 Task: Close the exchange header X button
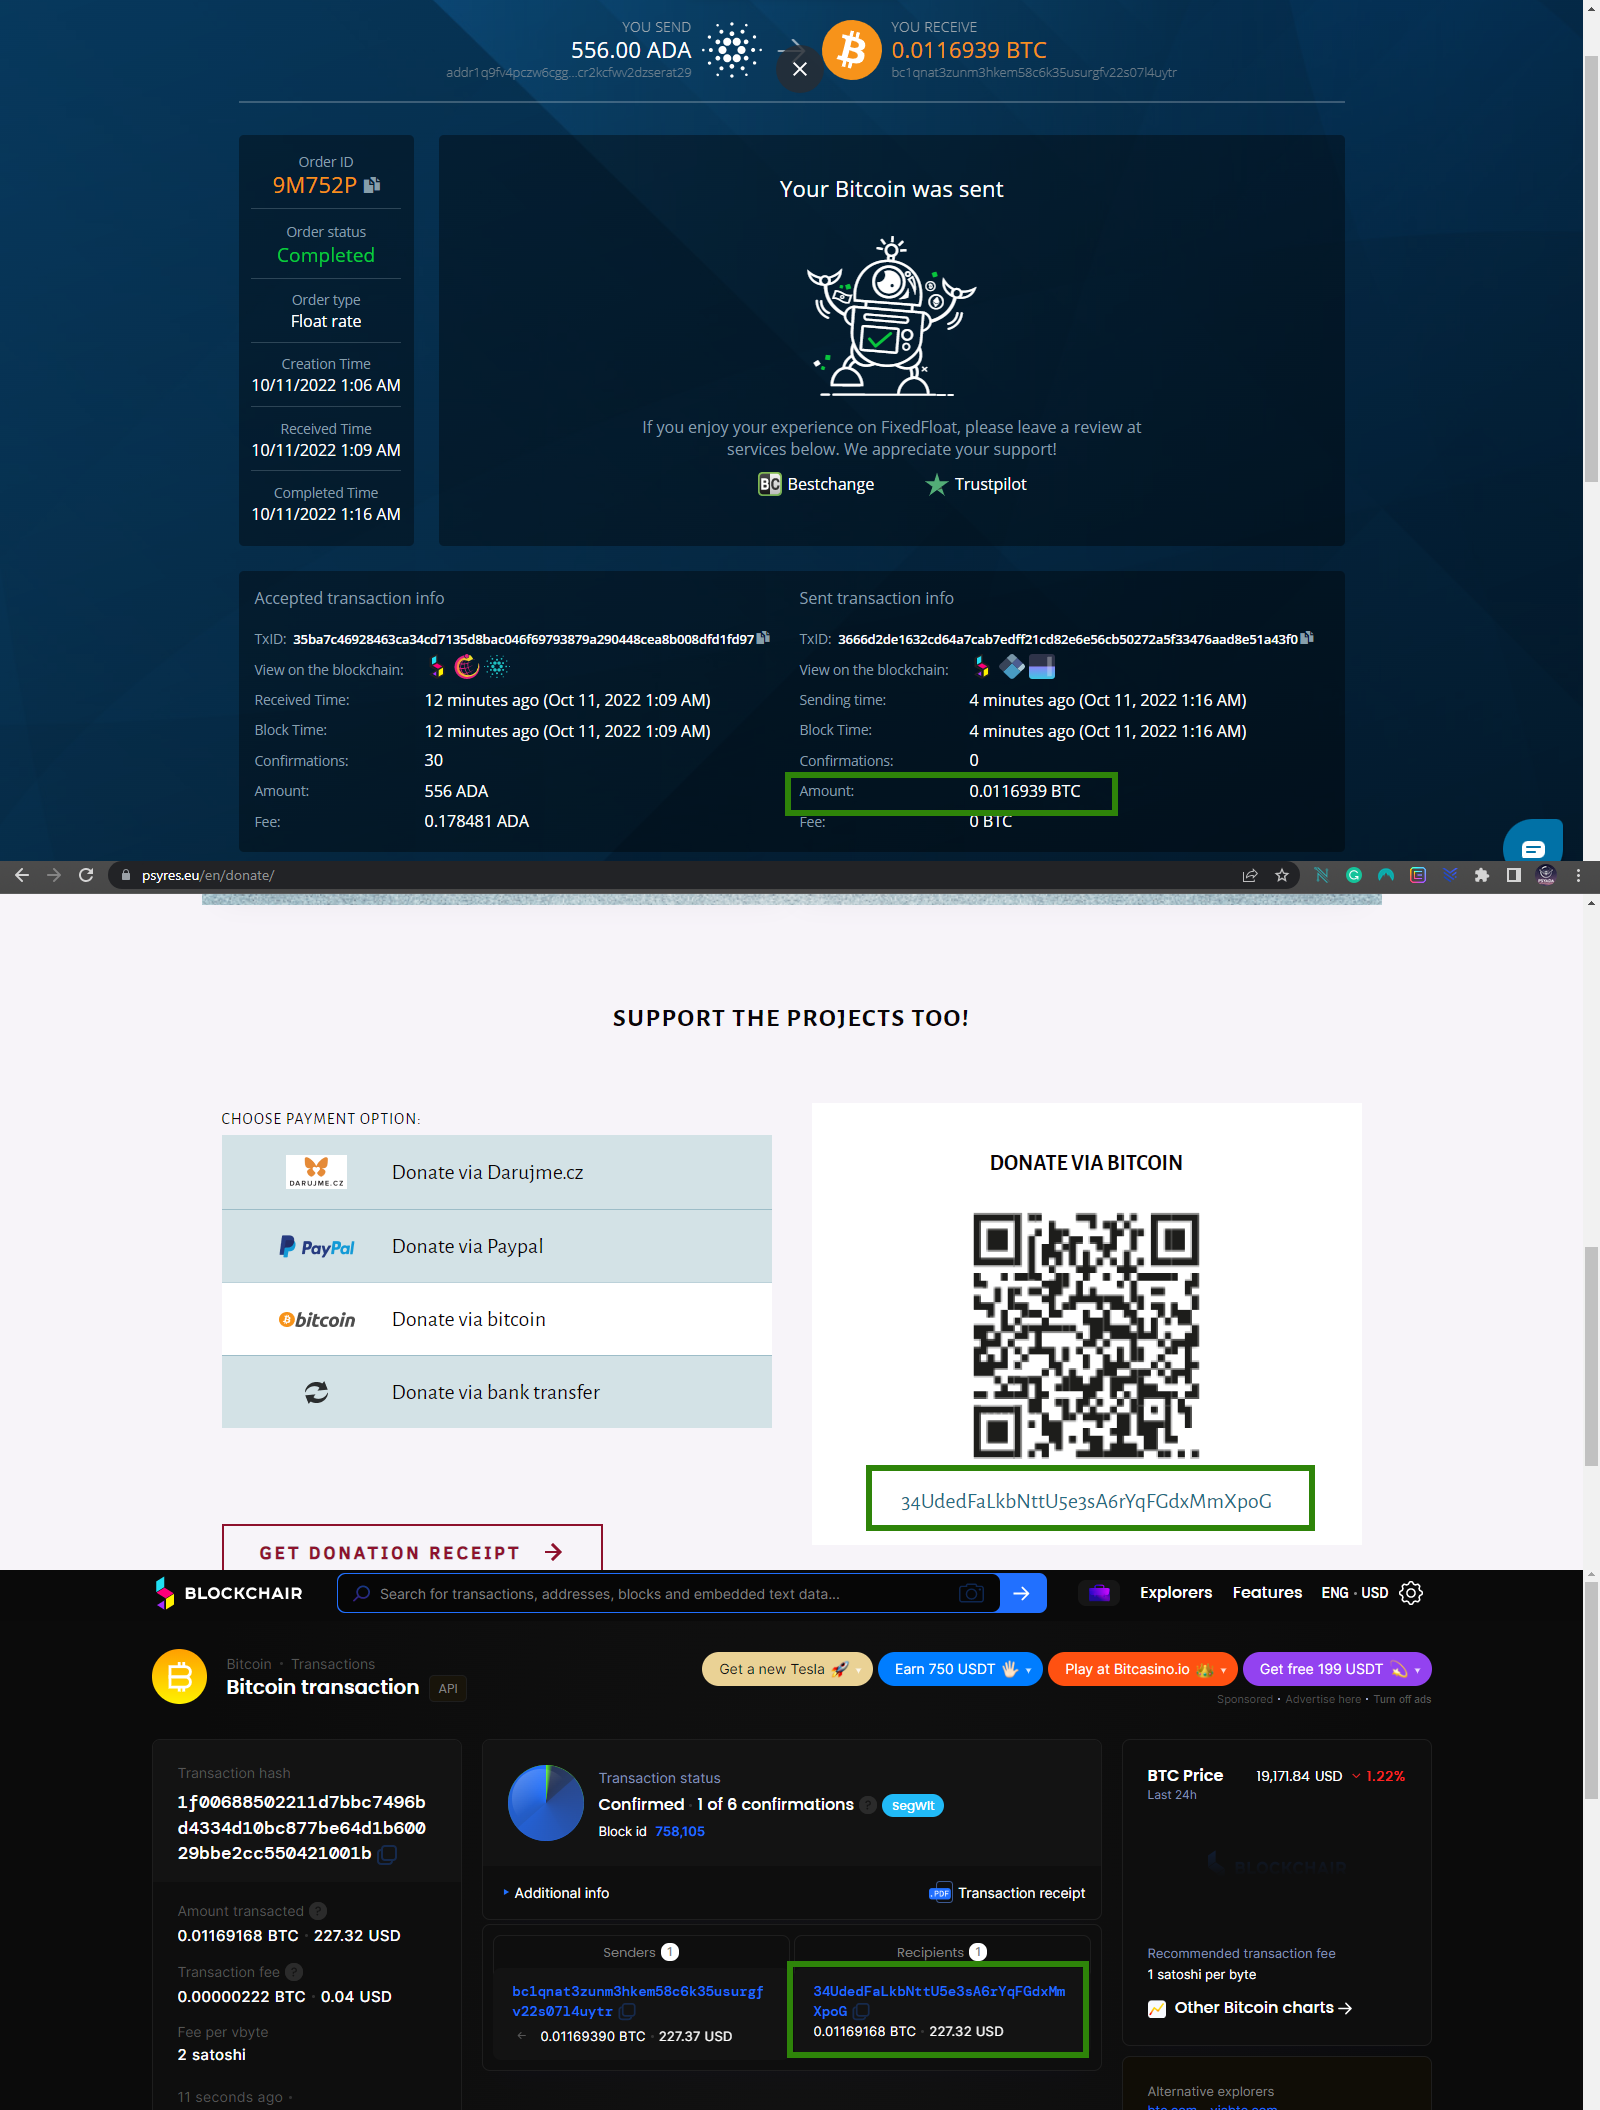800,69
